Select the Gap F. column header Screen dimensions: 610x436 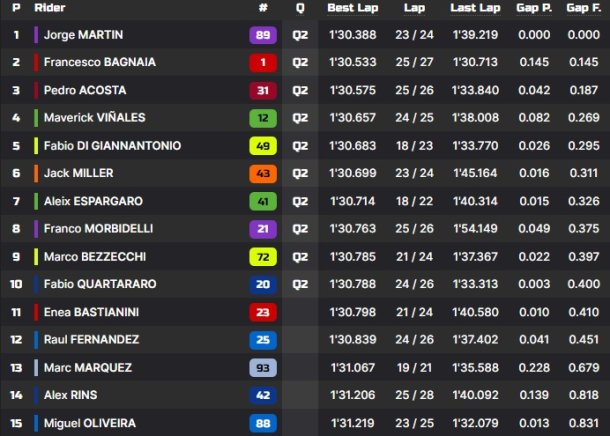[584, 8]
